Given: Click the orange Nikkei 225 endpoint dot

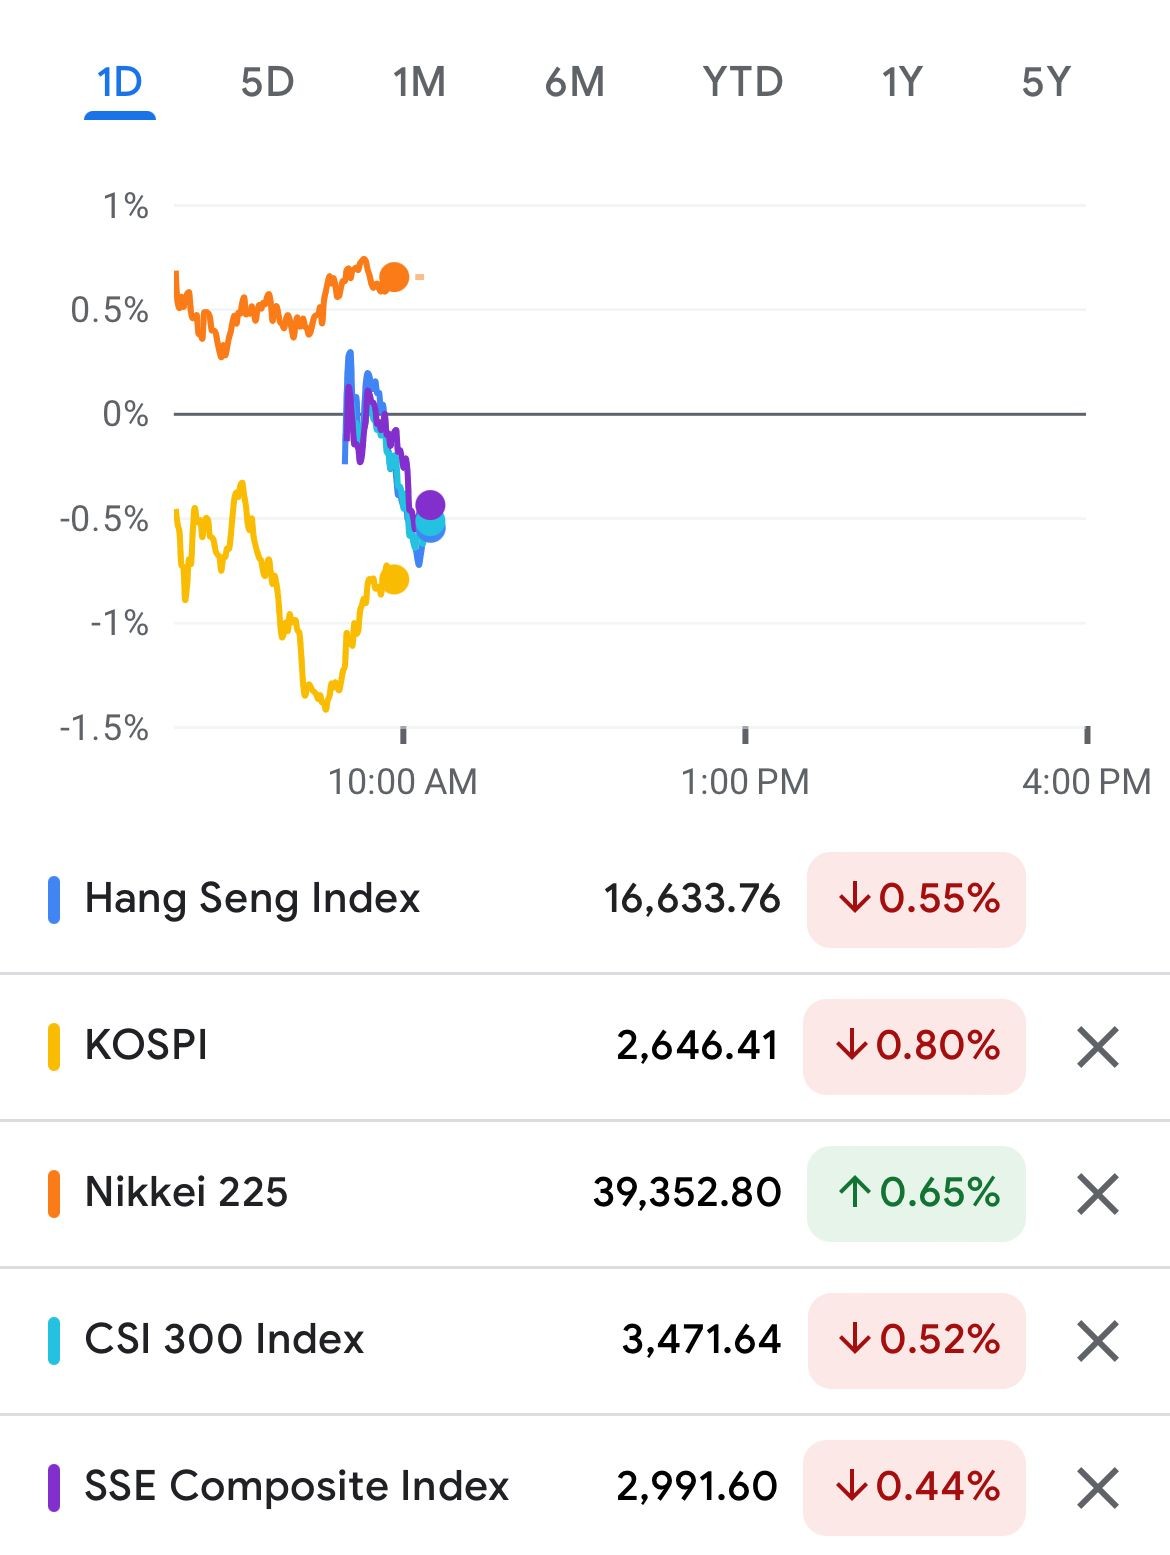Looking at the screenshot, I should tap(394, 277).
